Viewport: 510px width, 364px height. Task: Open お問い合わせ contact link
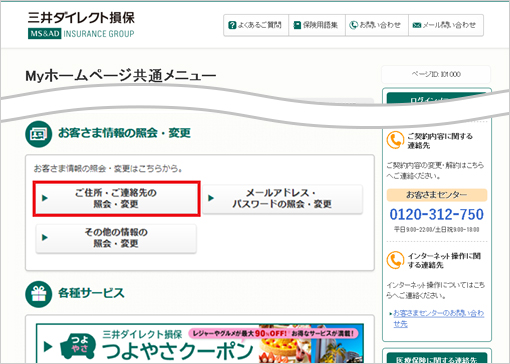377,25
